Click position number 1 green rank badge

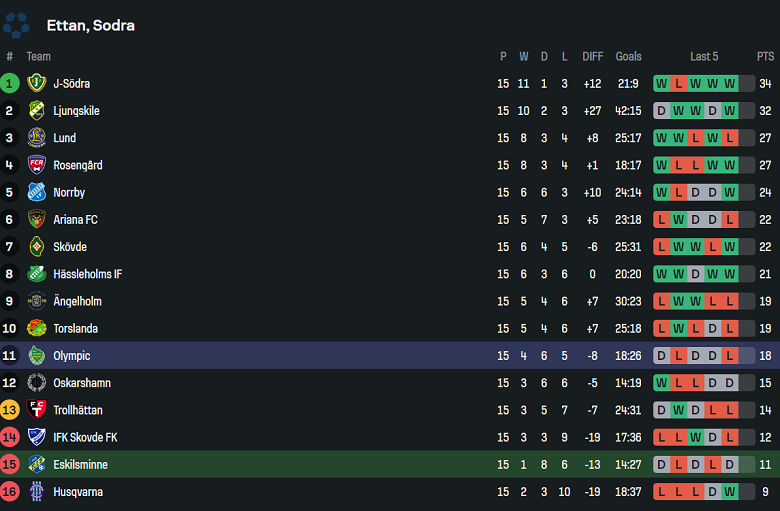pyautogui.click(x=10, y=84)
